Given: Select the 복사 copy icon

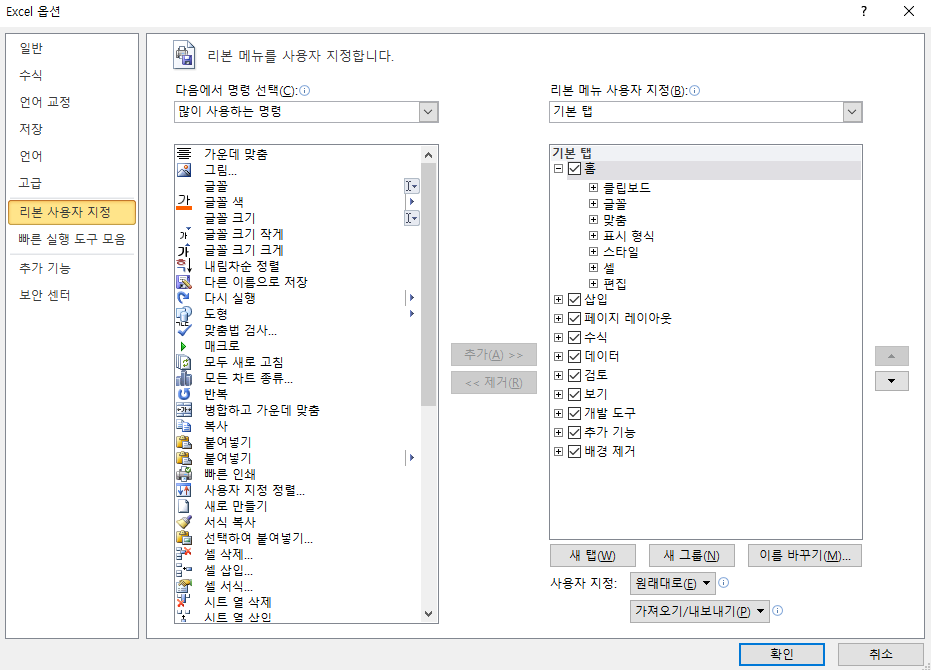Looking at the screenshot, I should 184,426.
